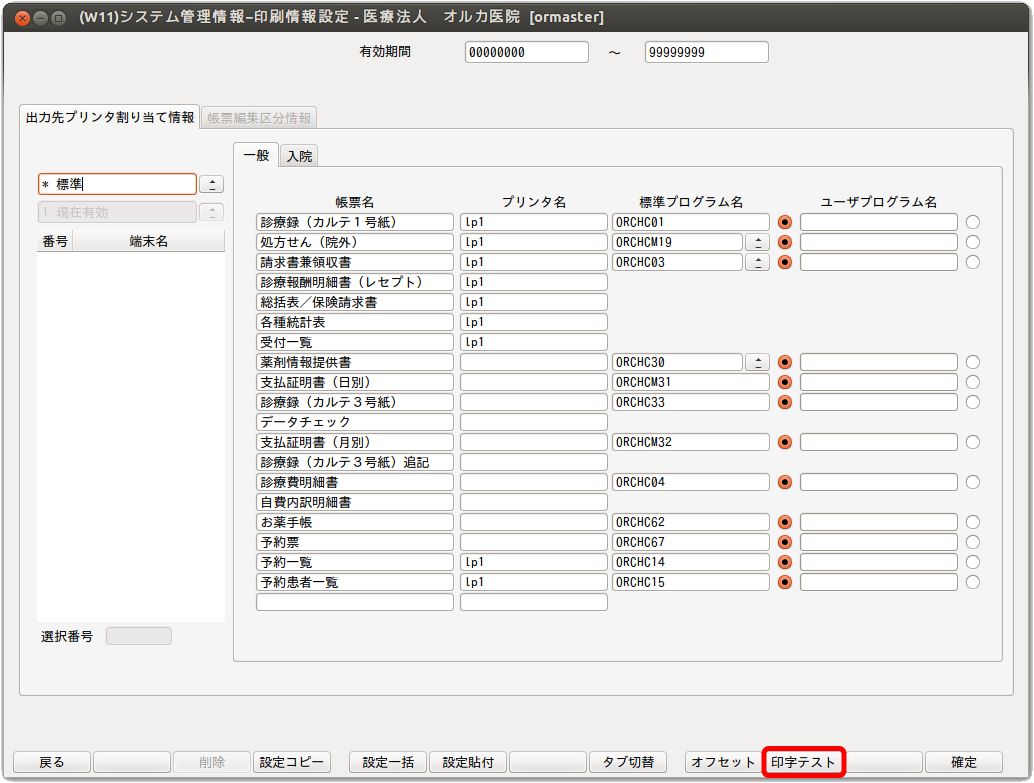Click the 戻る button
1034x783 pixels.
51,762
